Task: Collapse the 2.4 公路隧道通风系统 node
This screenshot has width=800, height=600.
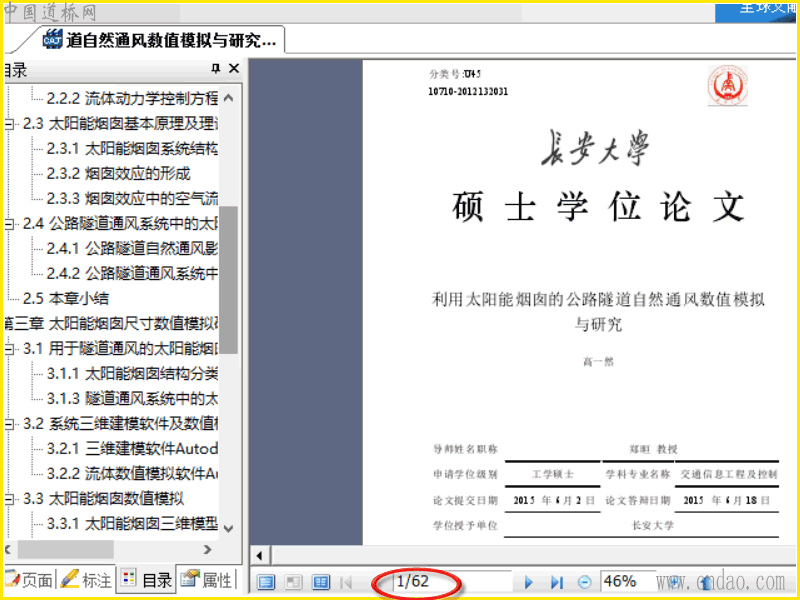Action: 9,223
